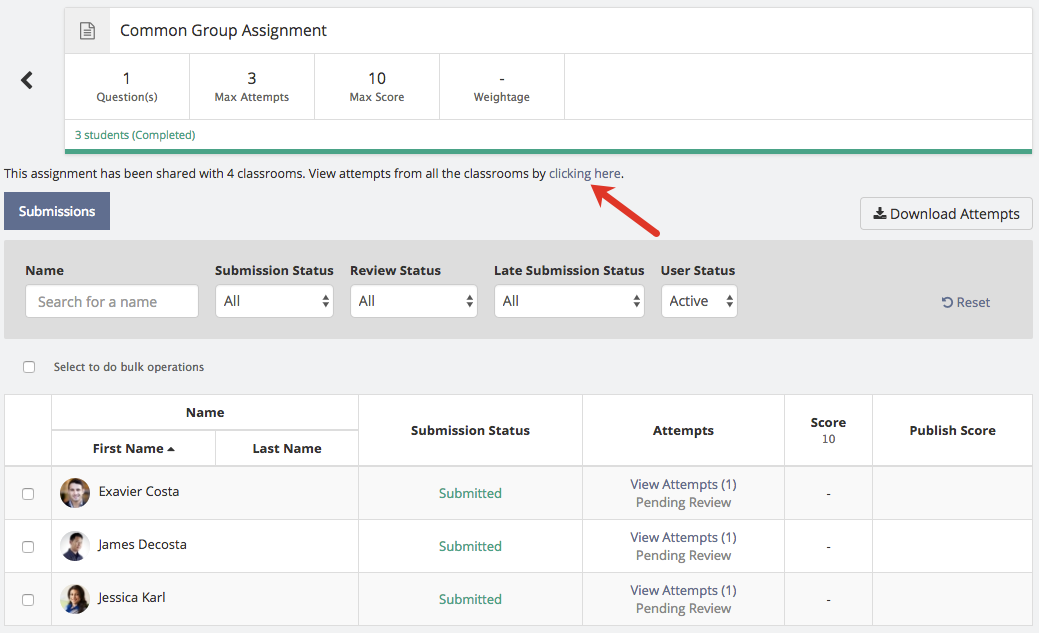Click the 1 Question(s) stat box
1039x633 pixels.
pyautogui.click(x=127, y=87)
